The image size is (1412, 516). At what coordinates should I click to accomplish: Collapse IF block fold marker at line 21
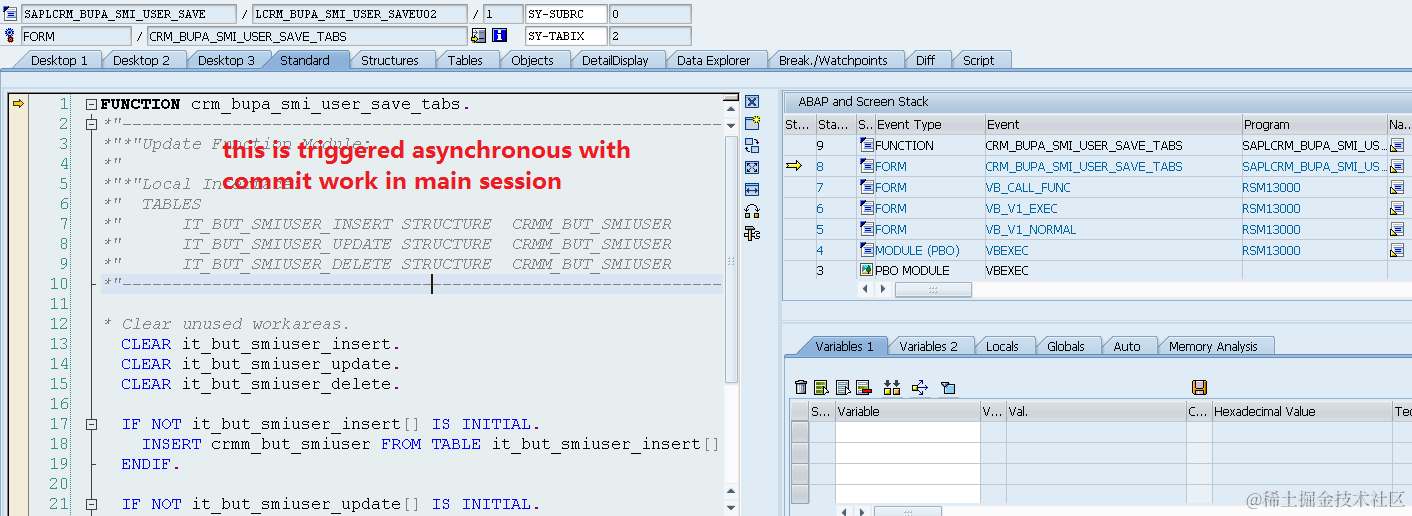[91, 504]
